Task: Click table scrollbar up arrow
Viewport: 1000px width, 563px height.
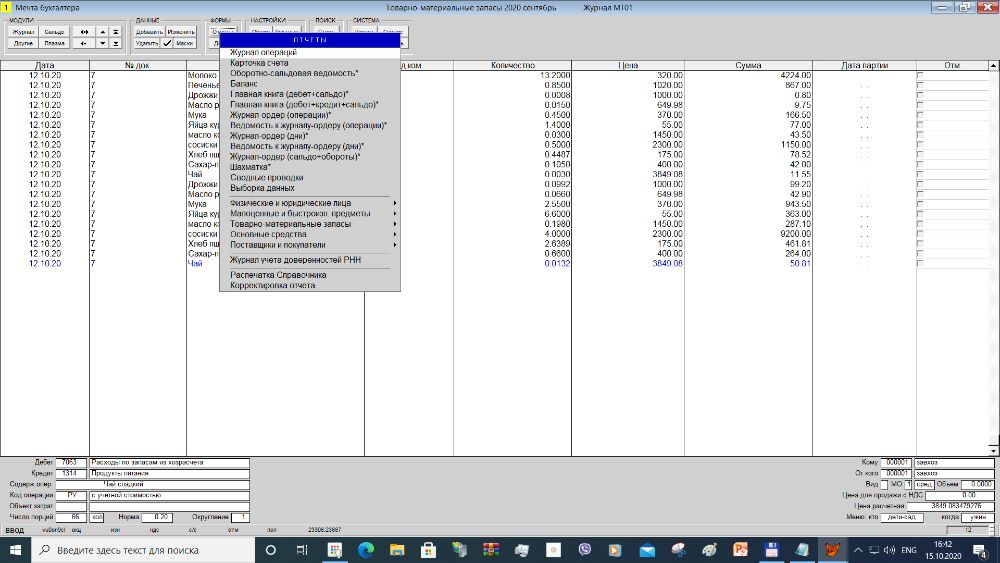Action: (x=994, y=66)
